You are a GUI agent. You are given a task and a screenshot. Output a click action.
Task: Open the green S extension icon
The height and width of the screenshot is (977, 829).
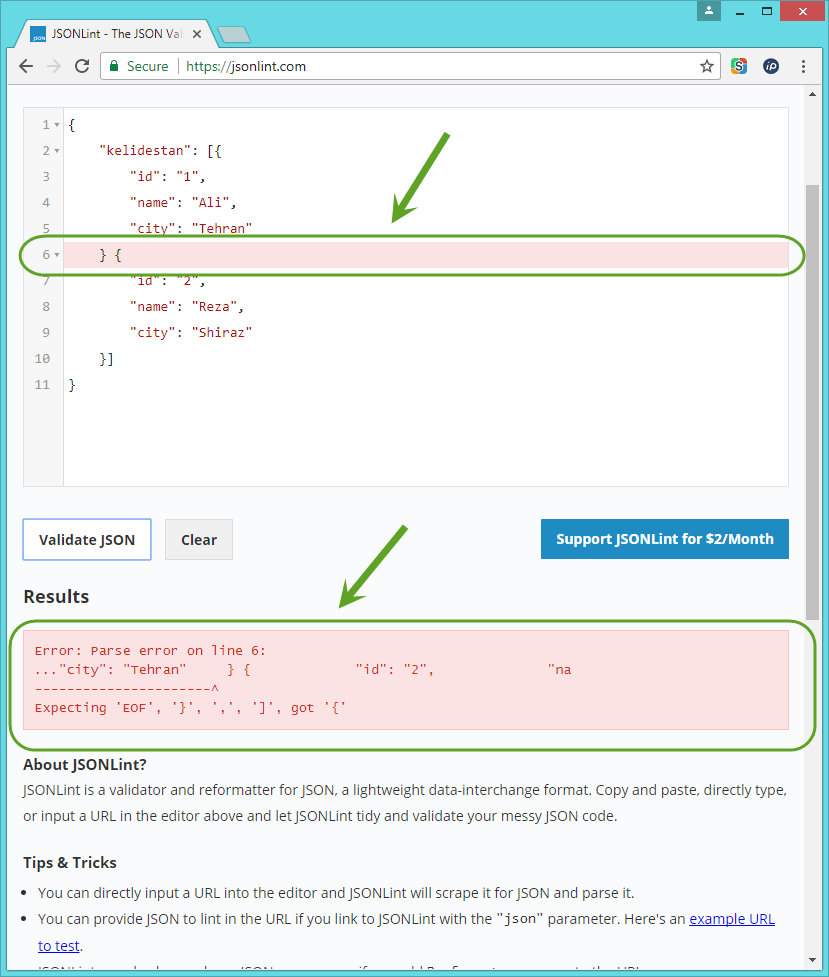739,66
